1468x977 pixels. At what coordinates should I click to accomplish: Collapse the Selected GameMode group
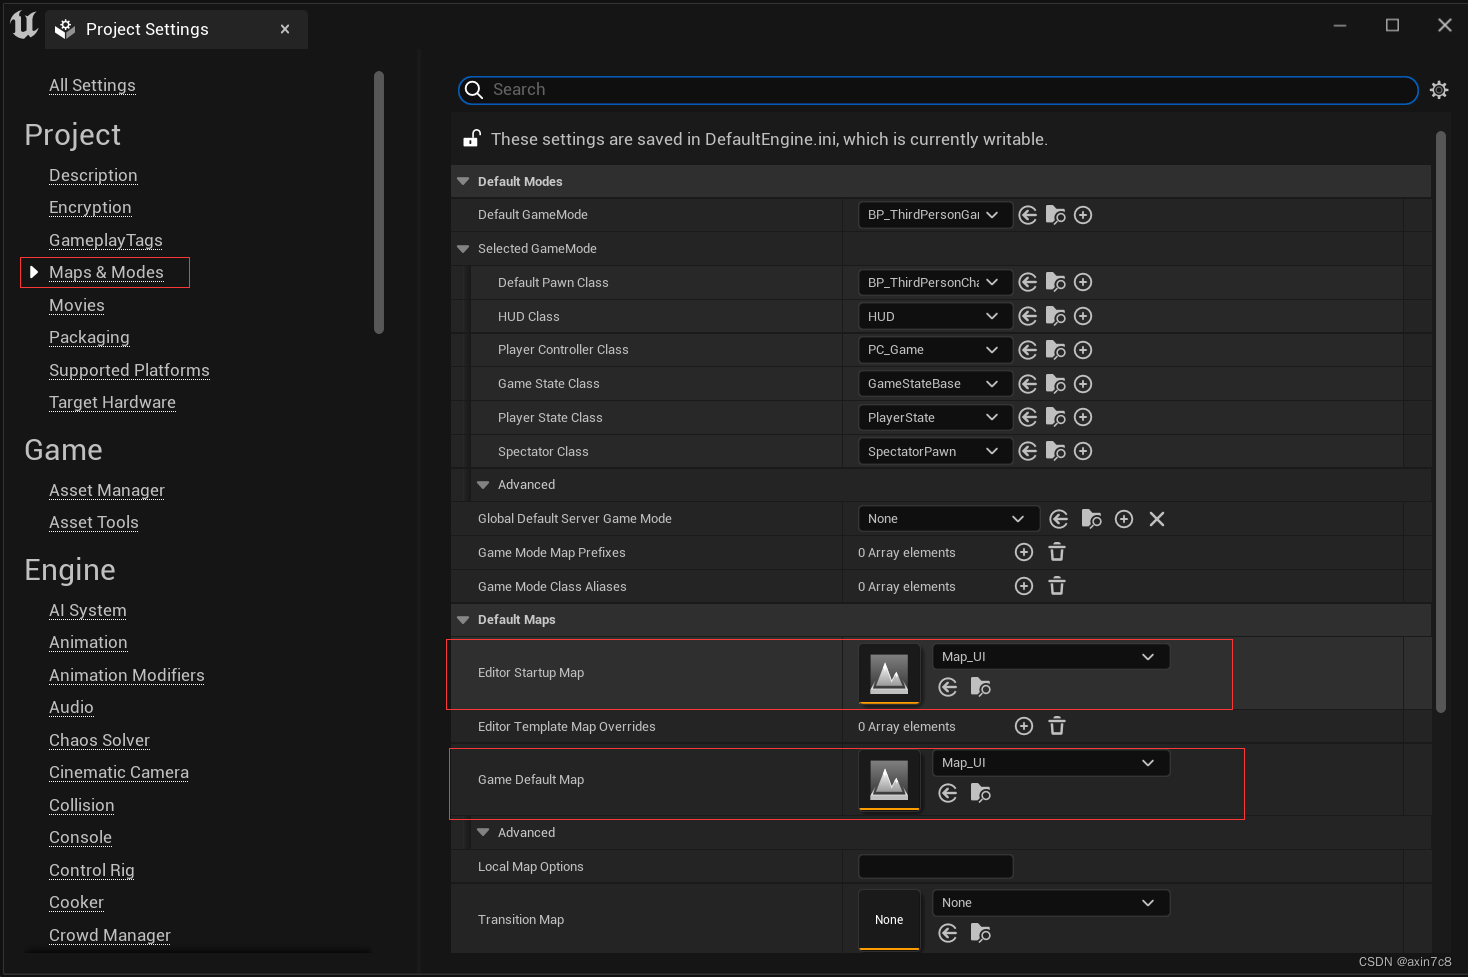point(463,249)
